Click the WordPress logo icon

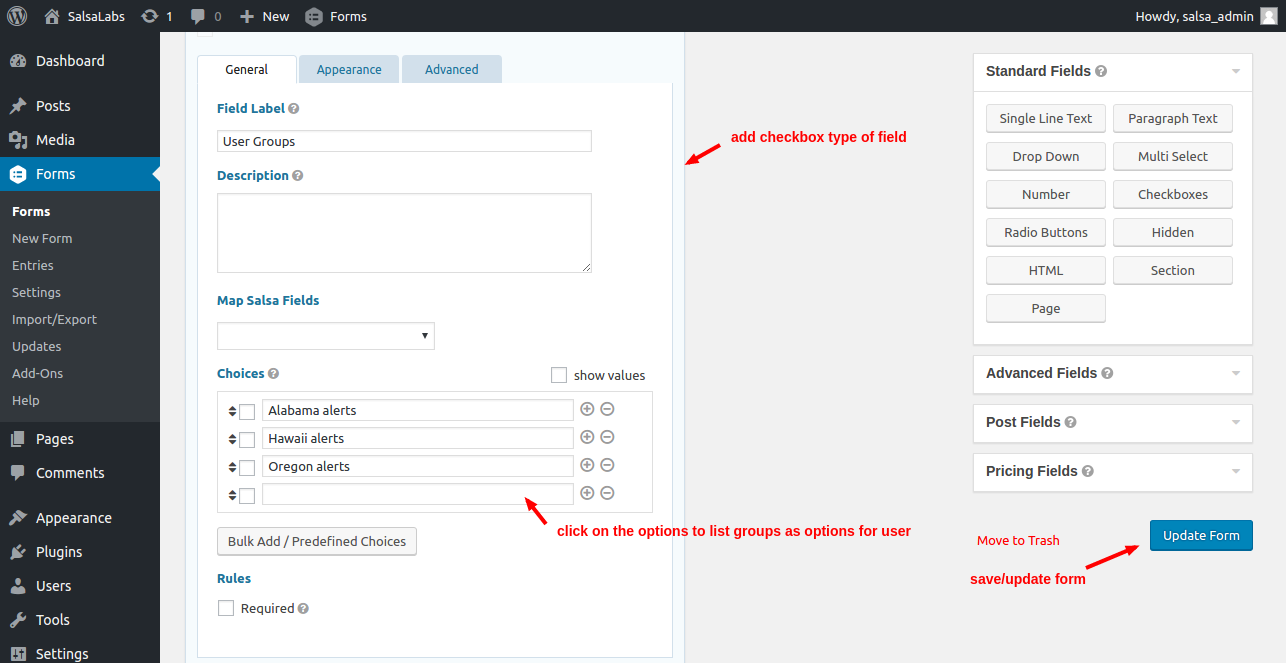point(17,16)
